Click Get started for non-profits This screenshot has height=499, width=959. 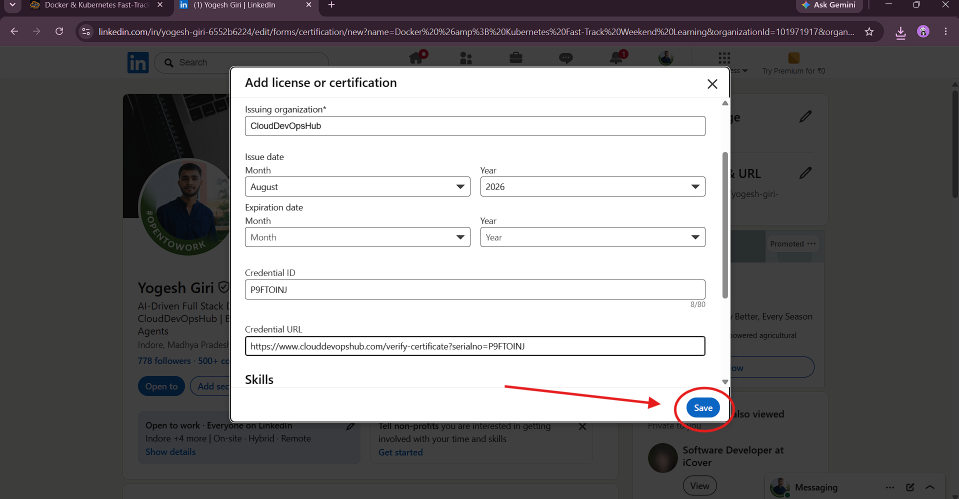[x=401, y=453]
